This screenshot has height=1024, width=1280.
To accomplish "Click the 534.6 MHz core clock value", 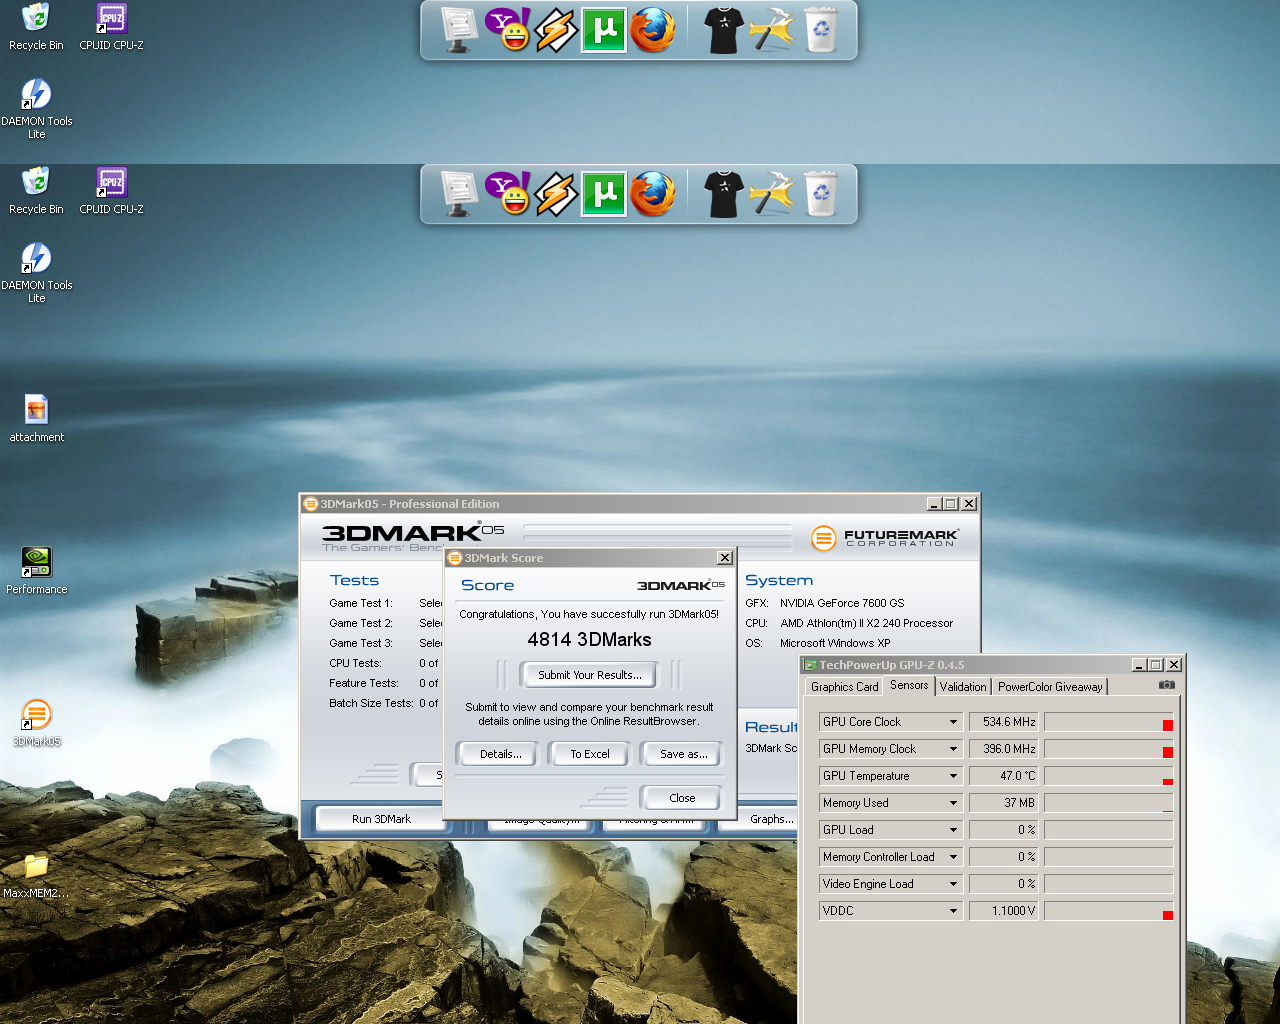I will tap(1004, 722).
